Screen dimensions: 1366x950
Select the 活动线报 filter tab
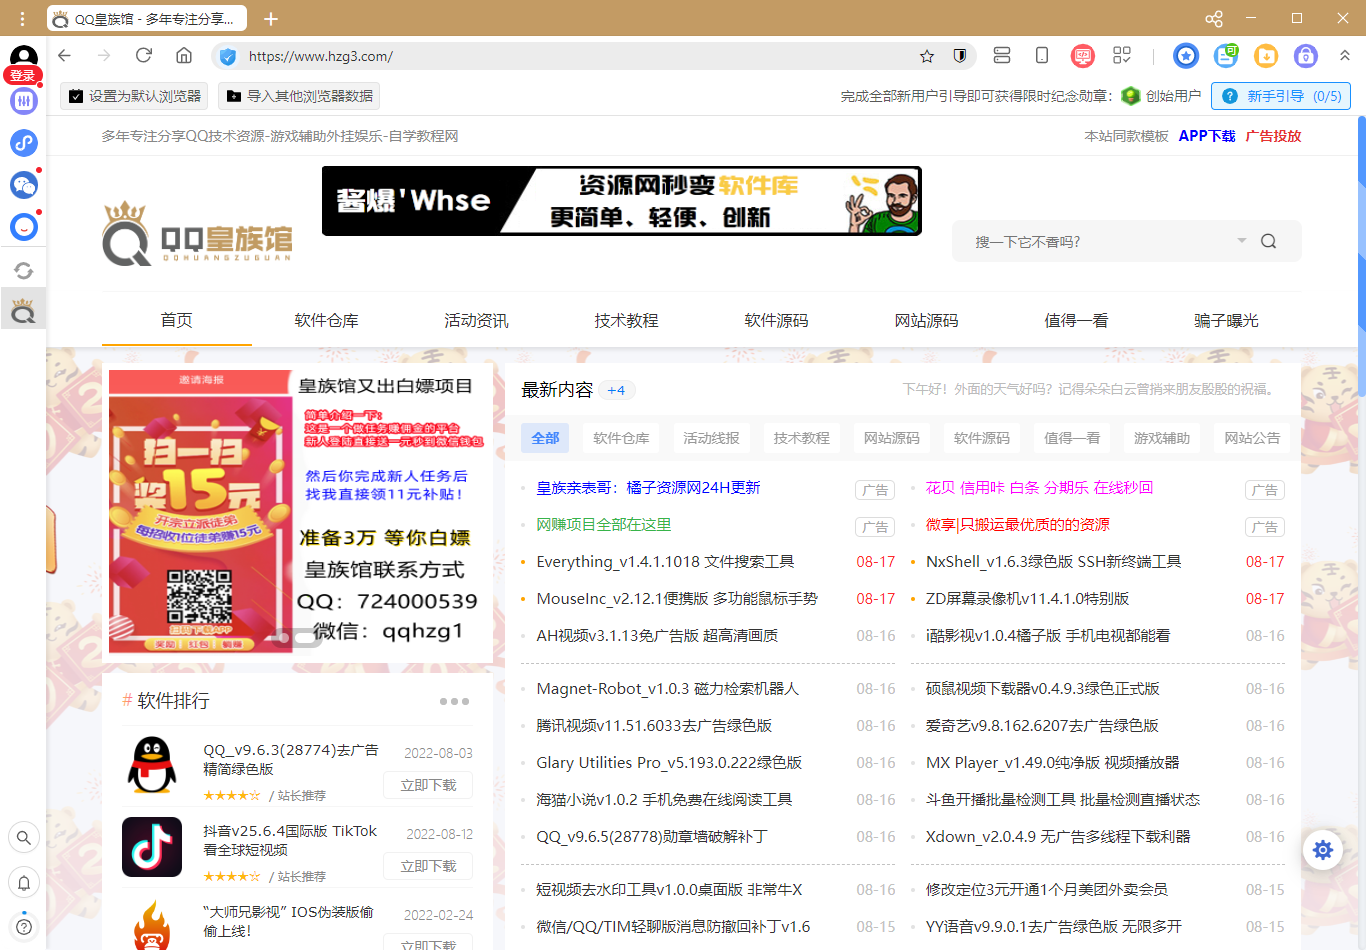click(x=711, y=438)
